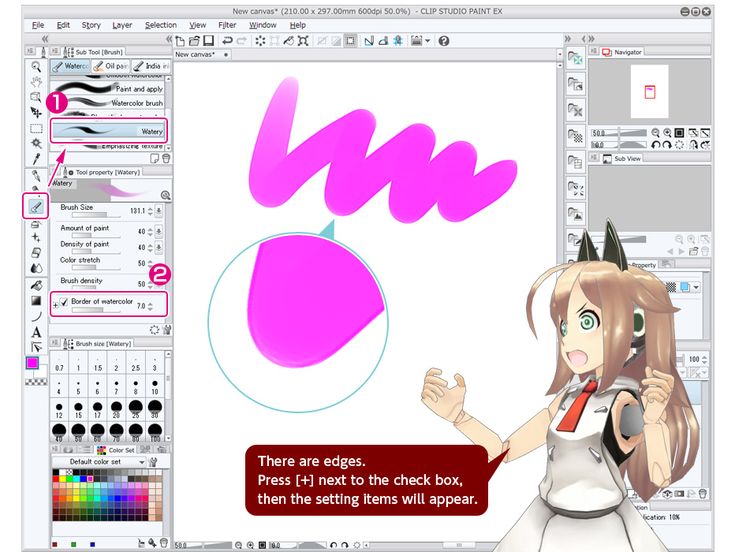This screenshot has height=552, width=735.
Task: Increase the Border of watercolor stepper
Action: [150, 304]
